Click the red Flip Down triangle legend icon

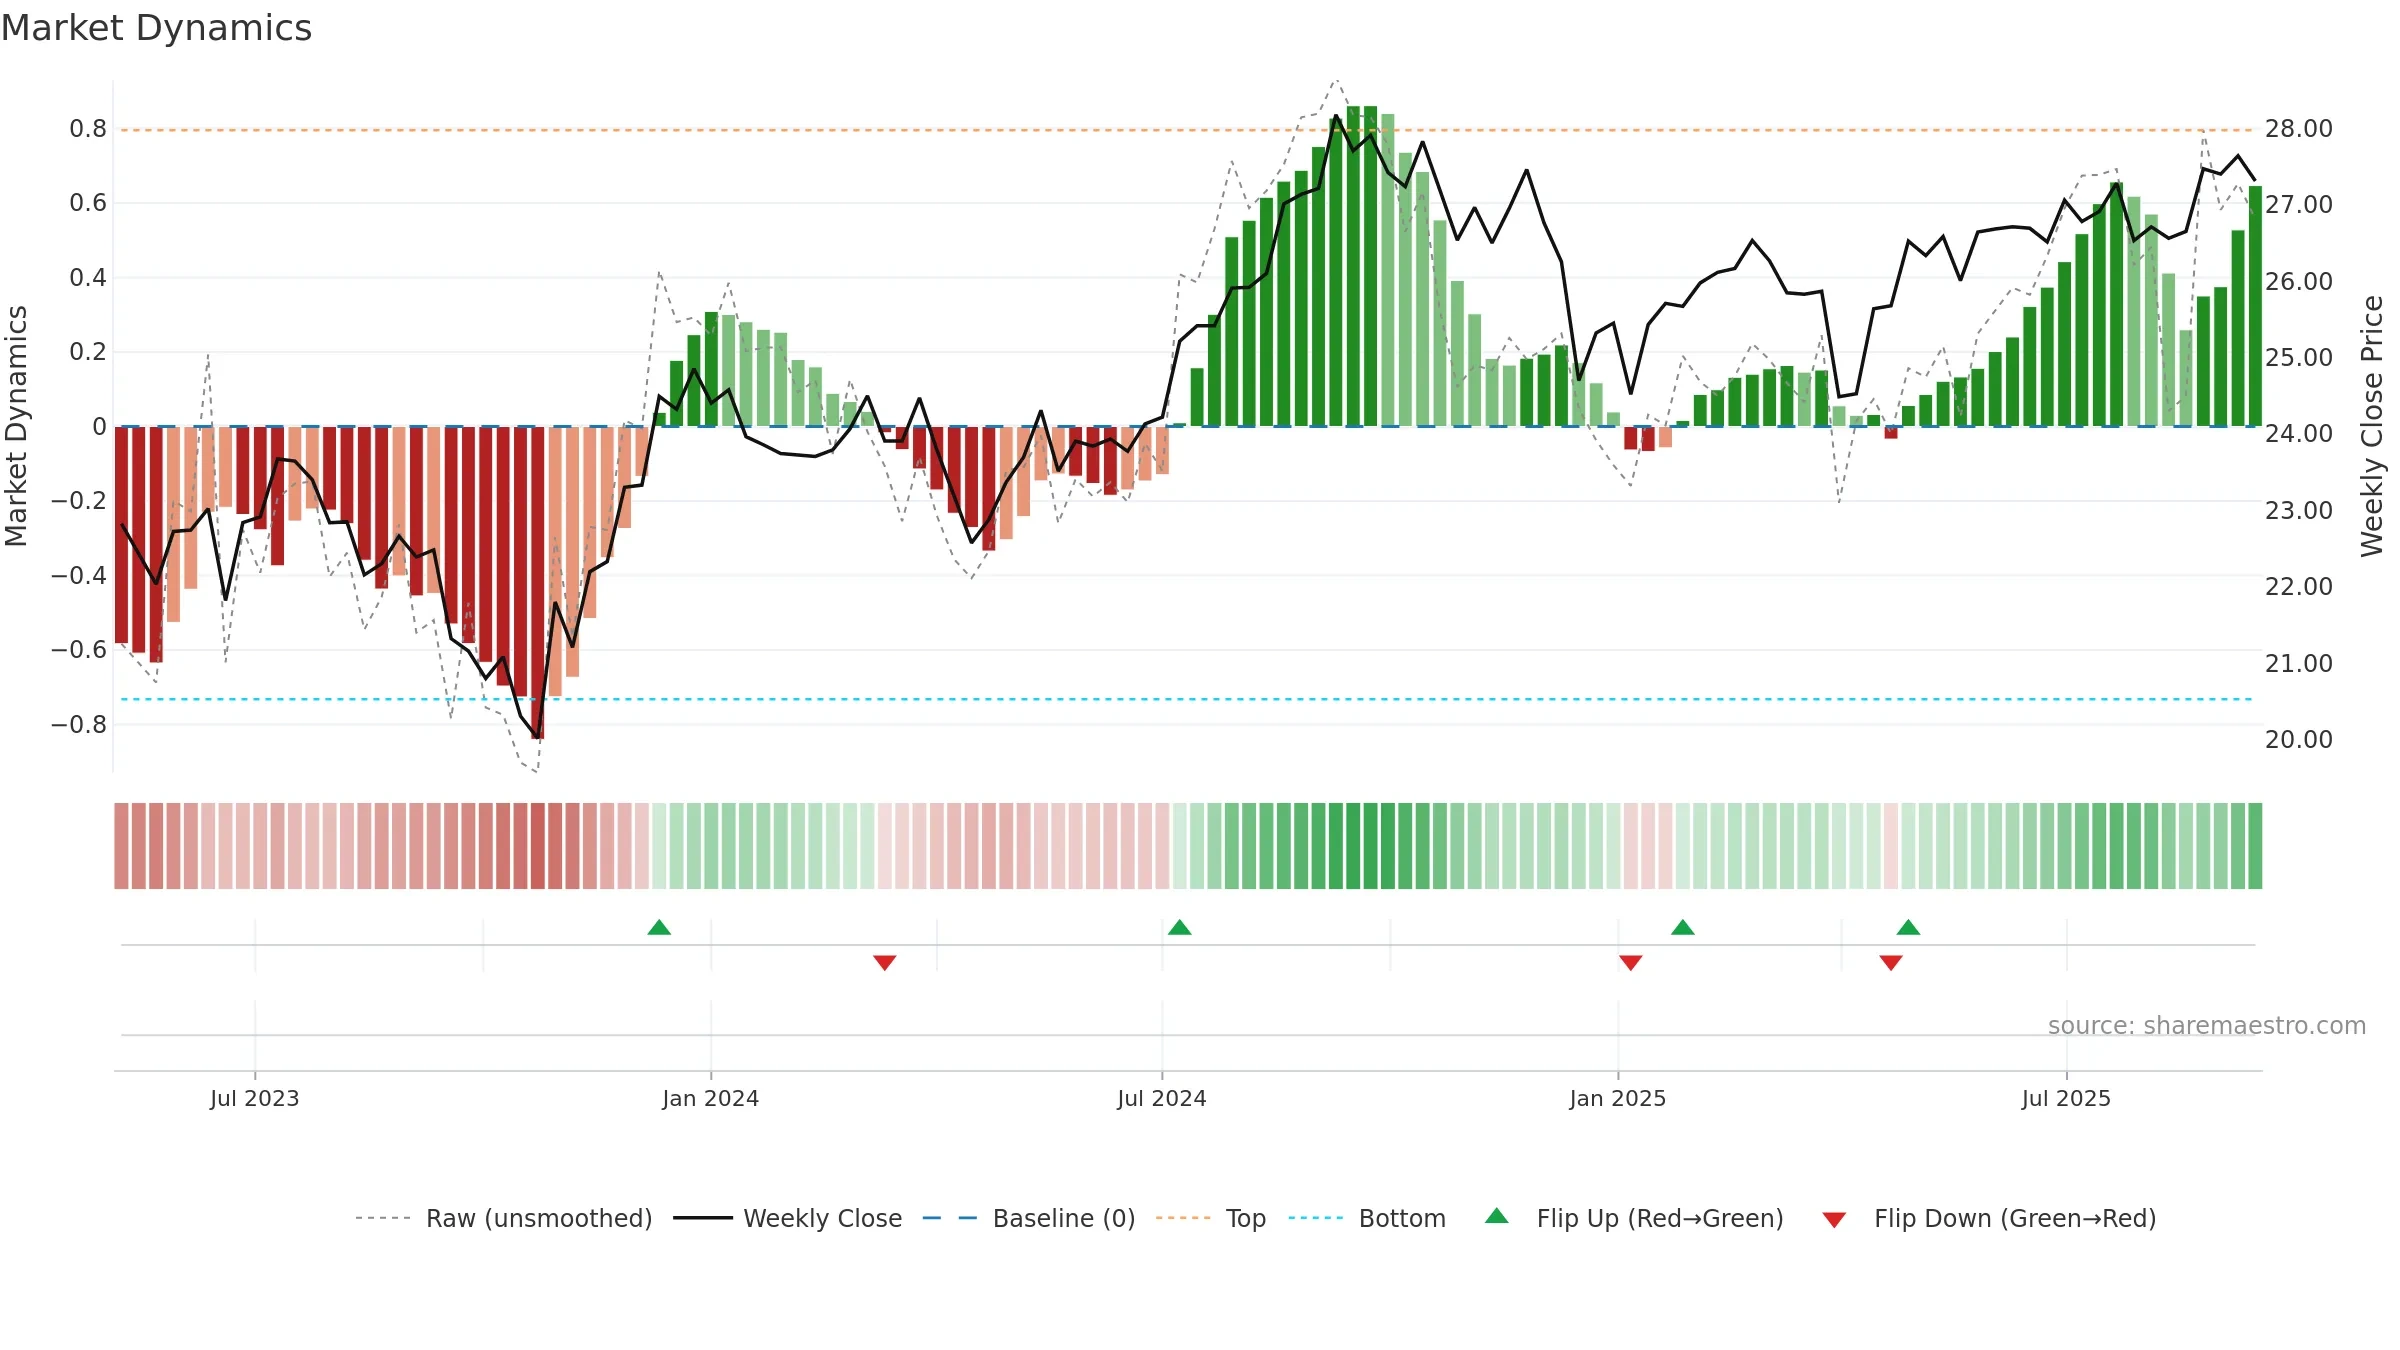coord(1834,1220)
